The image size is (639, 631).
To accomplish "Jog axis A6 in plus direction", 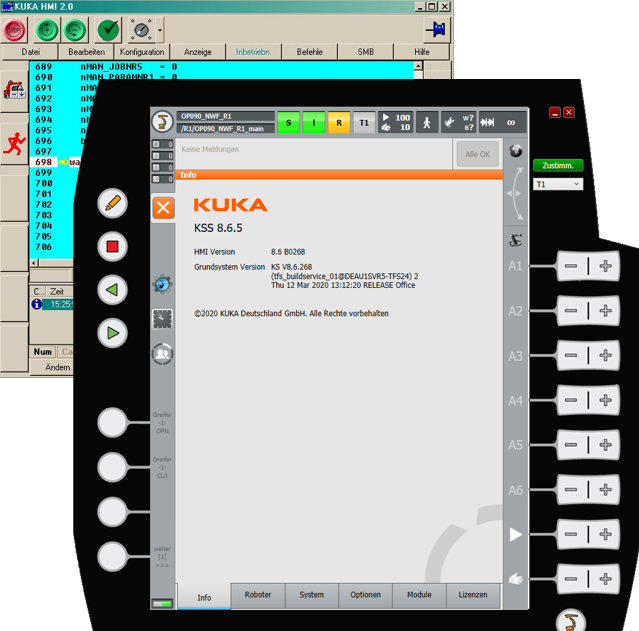I will (x=606, y=489).
